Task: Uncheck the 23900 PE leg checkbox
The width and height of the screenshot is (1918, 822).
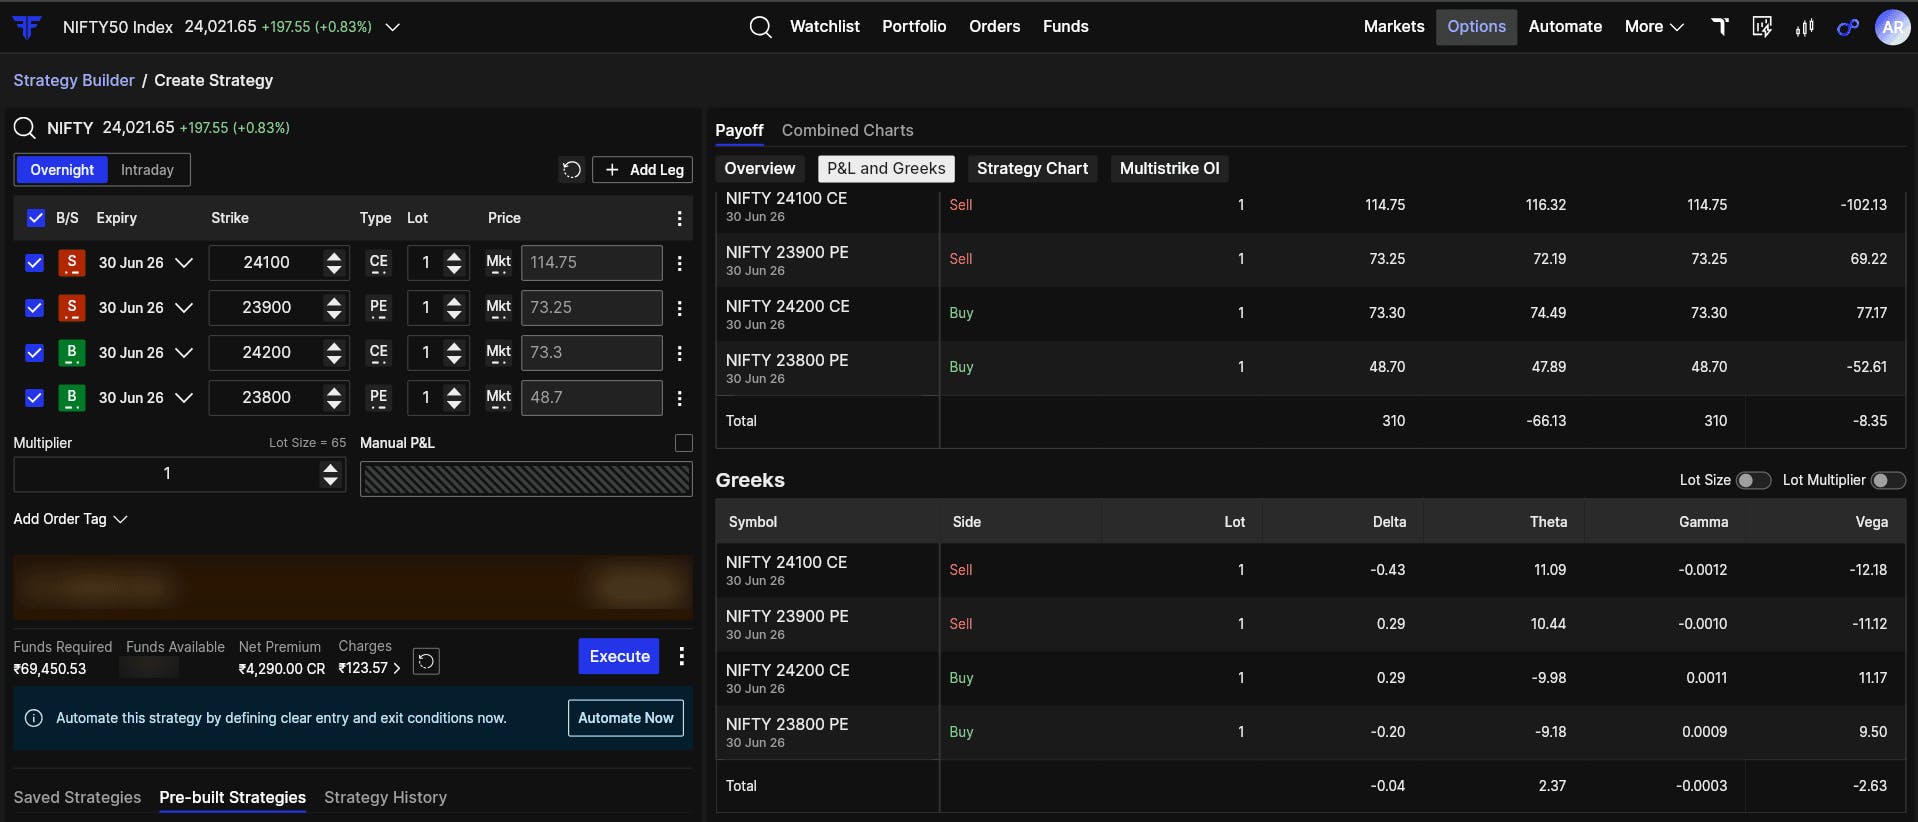Action: click(x=35, y=308)
